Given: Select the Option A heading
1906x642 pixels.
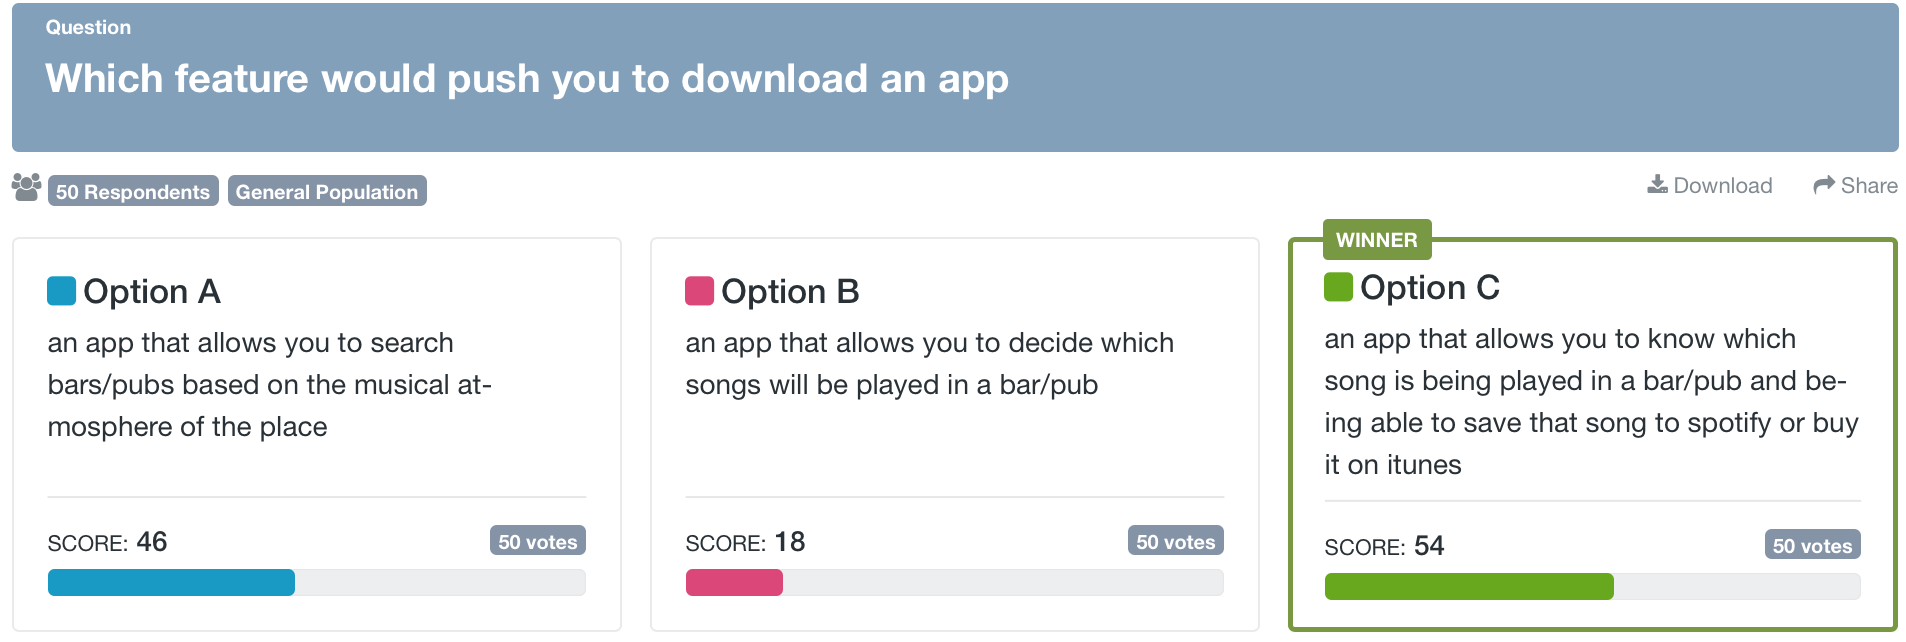Looking at the screenshot, I should pos(152,291).
